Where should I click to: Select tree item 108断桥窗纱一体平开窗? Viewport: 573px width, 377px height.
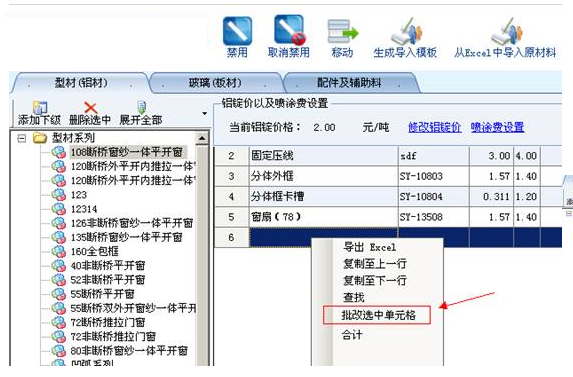click(126, 152)
